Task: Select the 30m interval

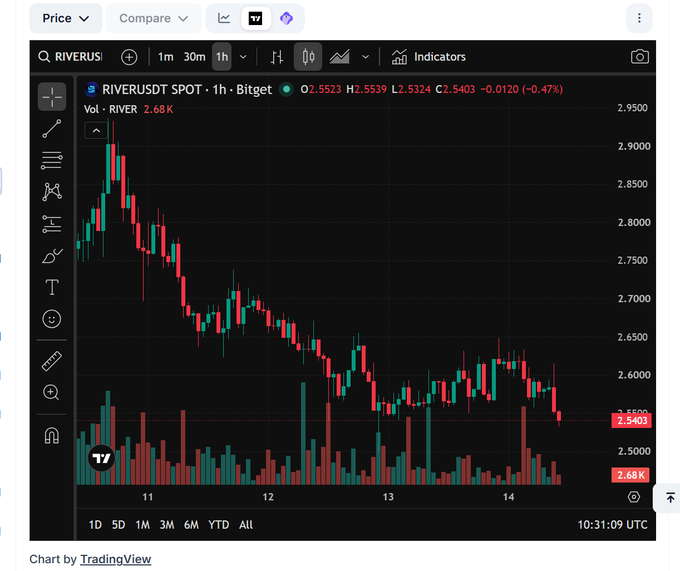Action: click(194, 57)
